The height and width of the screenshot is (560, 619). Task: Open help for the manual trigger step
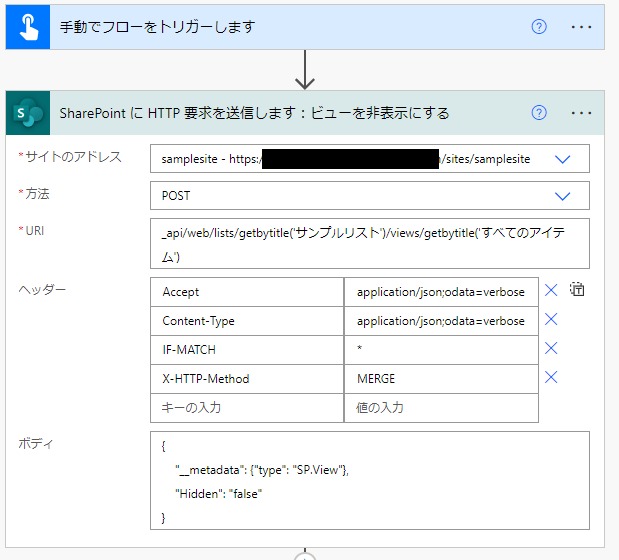539,27
